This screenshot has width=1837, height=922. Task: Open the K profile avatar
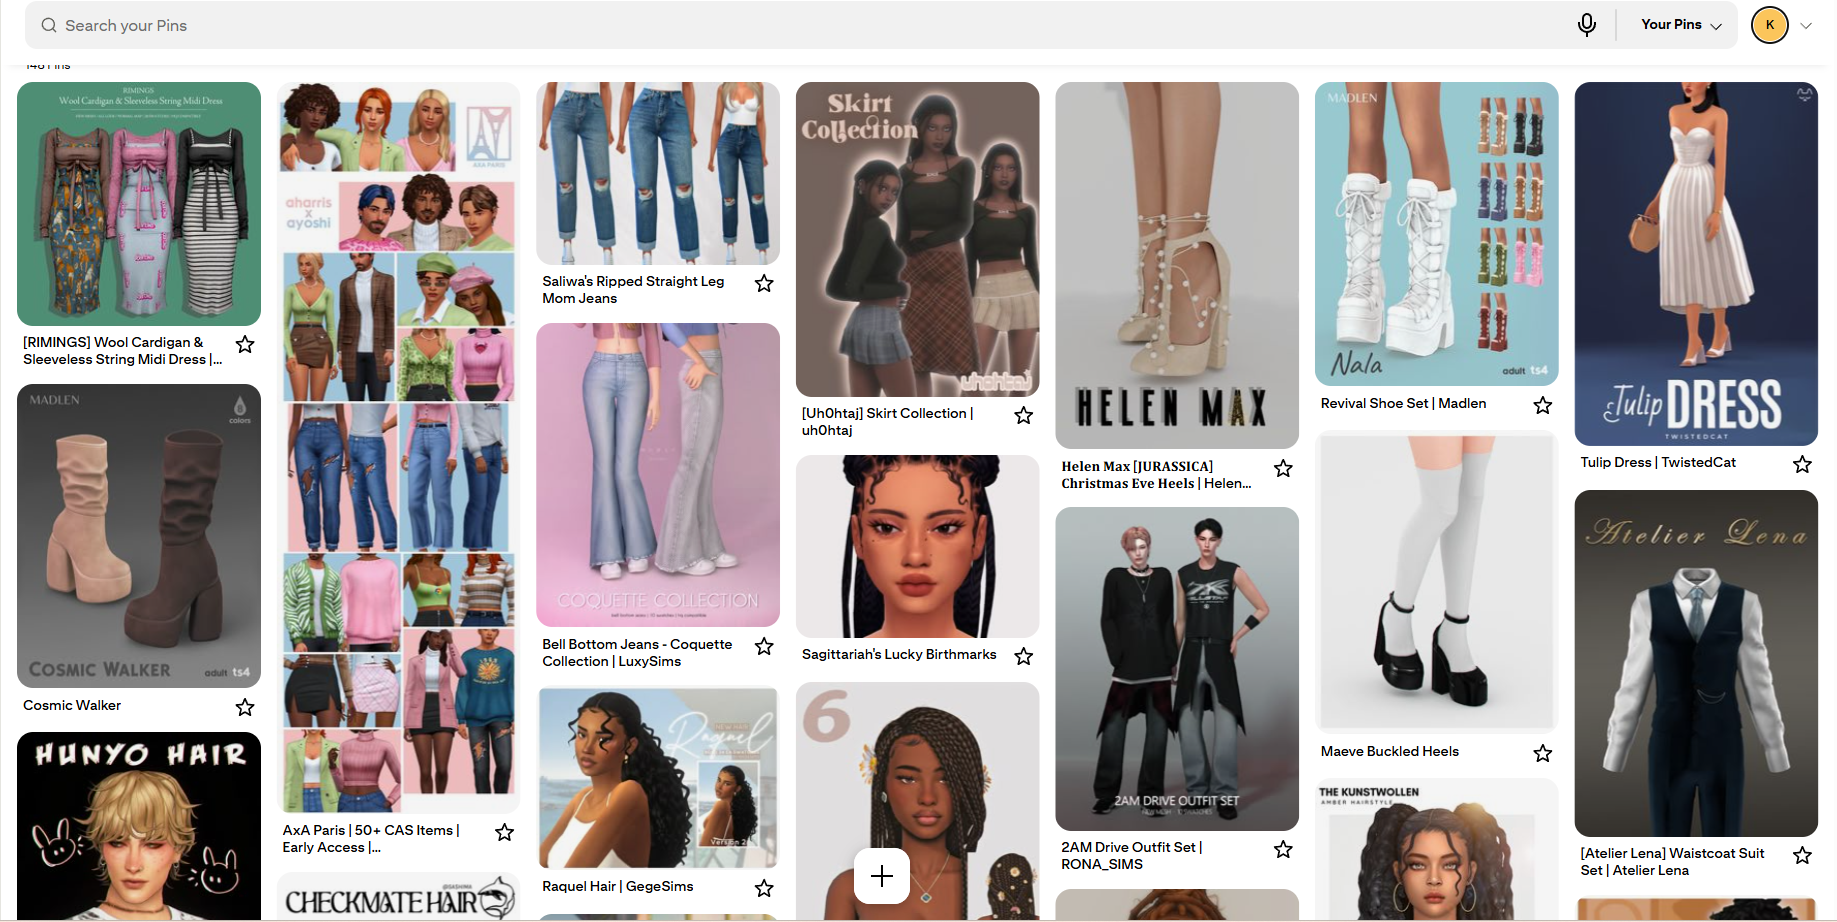[1770, 25]
